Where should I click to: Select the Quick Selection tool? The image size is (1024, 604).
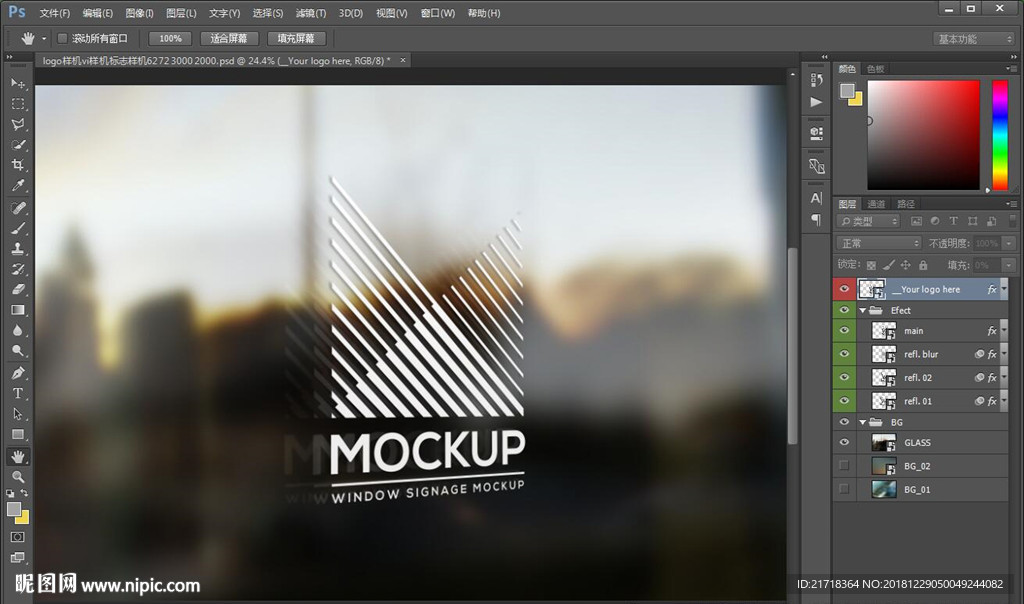point(18,144)
